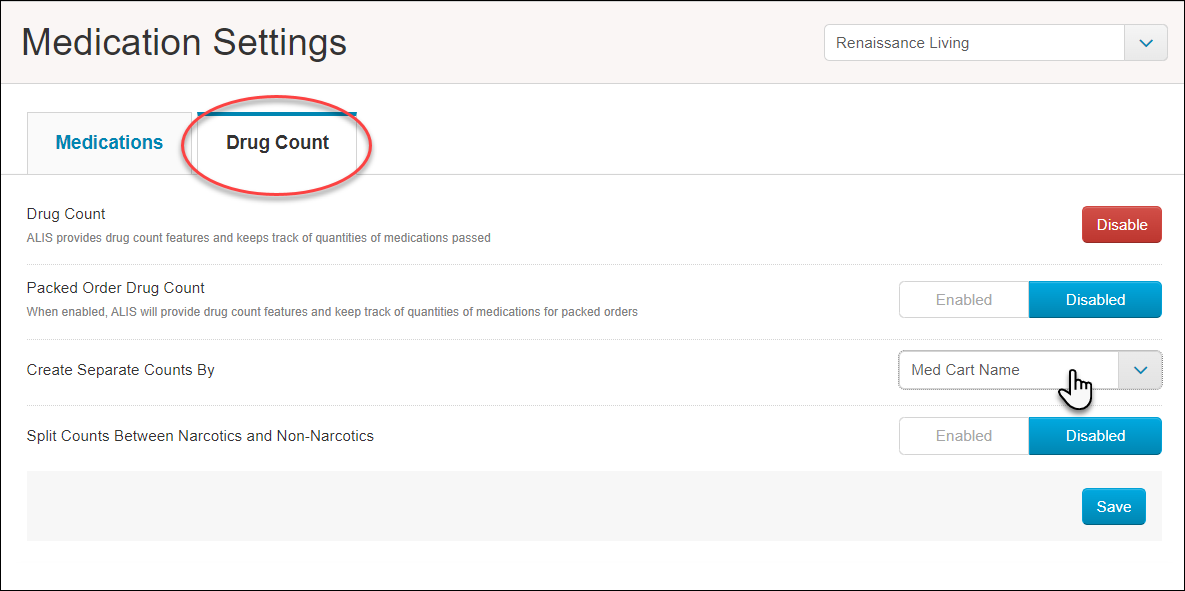Open the Drug Count tab
This screenshot has height=591, width=1185.
pos(276,142)
